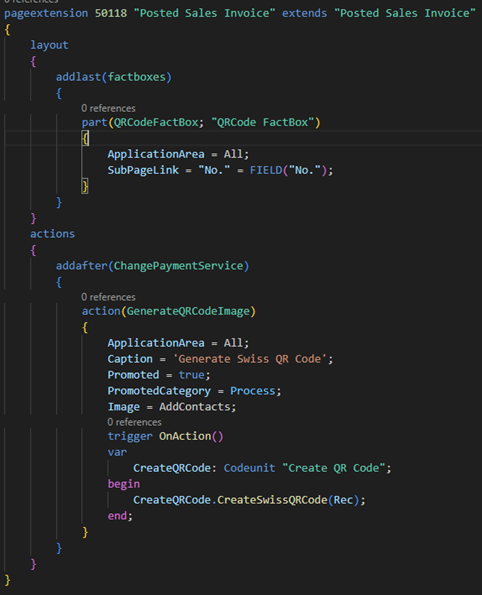The width and height of the screenshot is (482, 595).
Task: Click 'addlast' in the layout section
Action: [79, 77]
